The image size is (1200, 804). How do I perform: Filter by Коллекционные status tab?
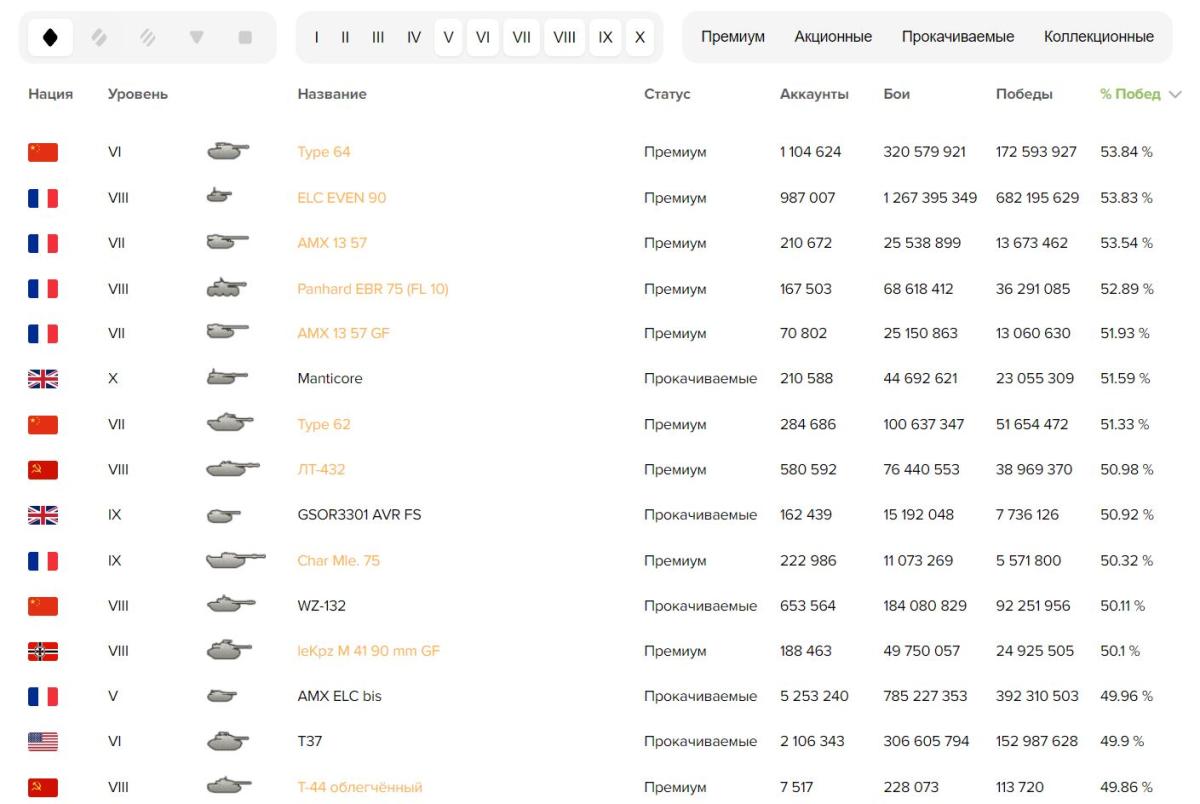click(1099, 37)
